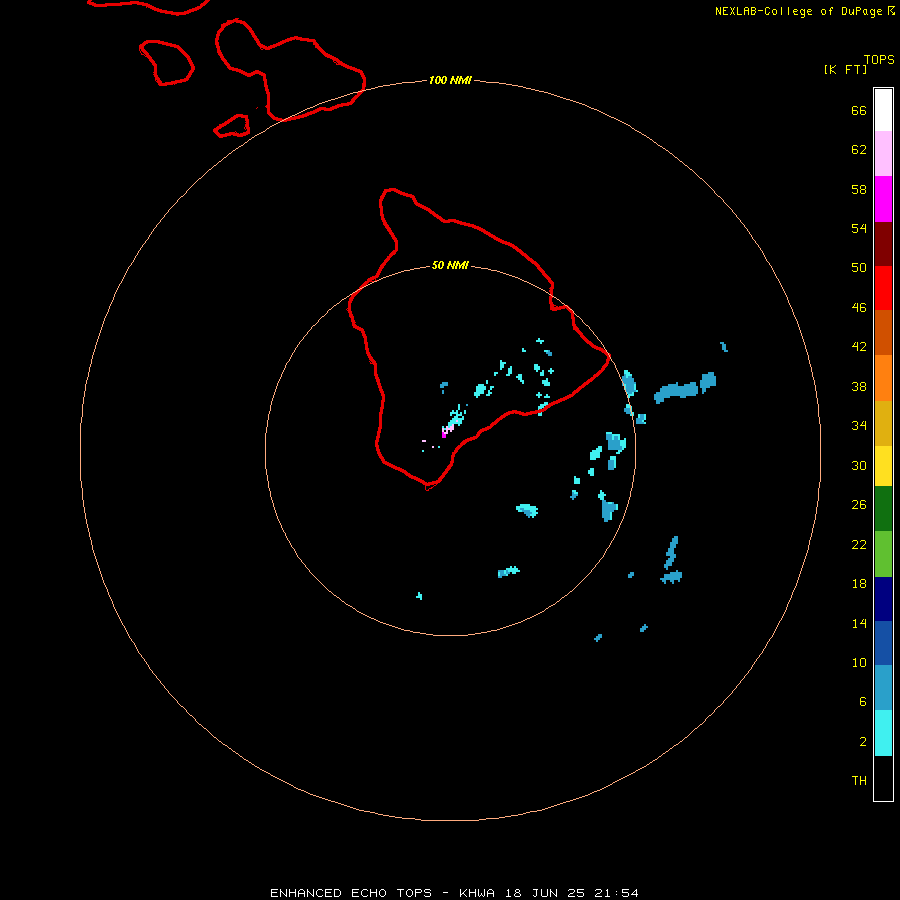Select the dark orange legend block
This screenshot has width=900, height=900.
883,332
